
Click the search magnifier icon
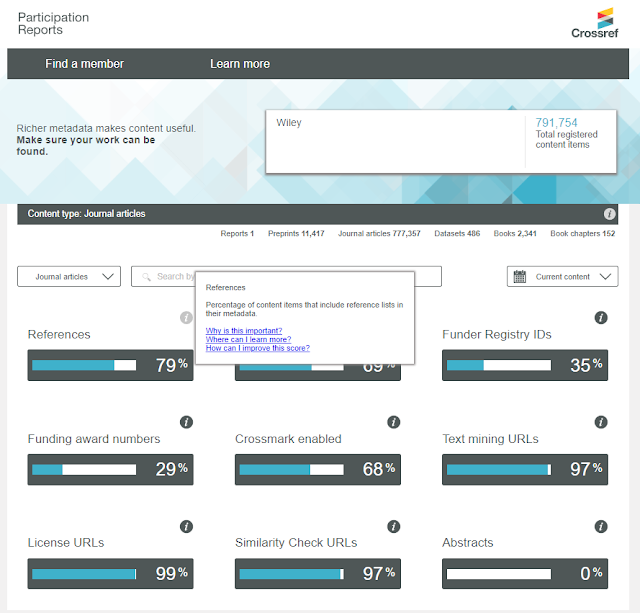[146, 277]
